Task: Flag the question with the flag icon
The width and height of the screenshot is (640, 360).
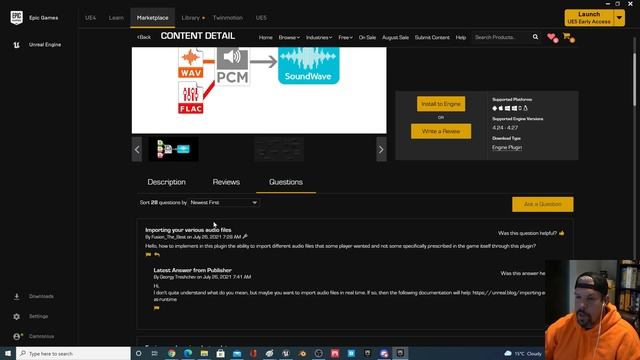Action: click(148, 254)
